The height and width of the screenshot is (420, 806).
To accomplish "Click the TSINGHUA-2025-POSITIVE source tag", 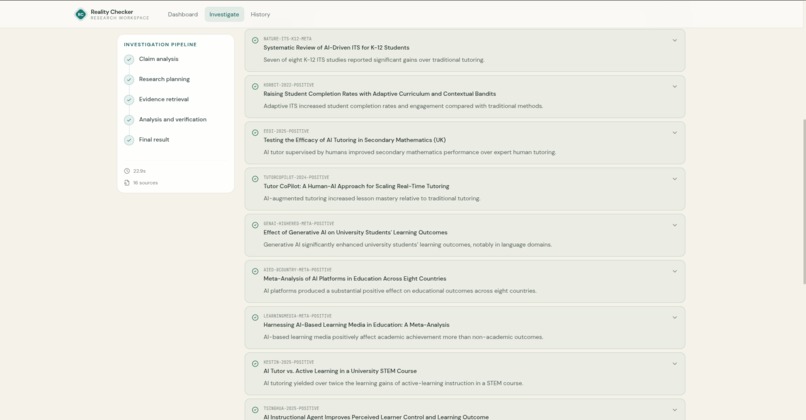I will pos(291,409).
